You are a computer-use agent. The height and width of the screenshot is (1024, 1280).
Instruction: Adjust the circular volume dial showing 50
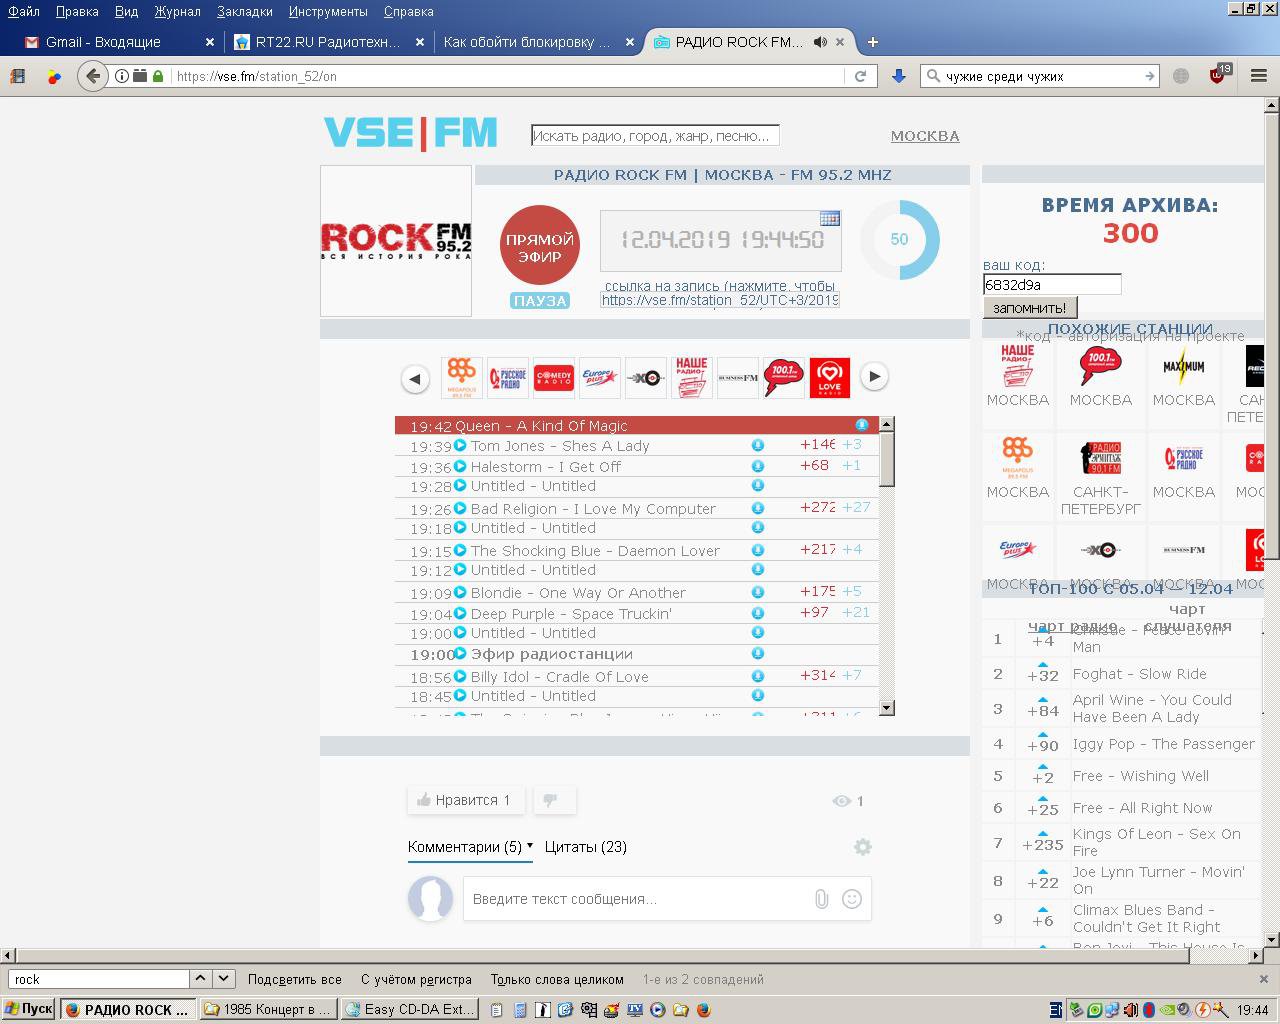pyautogui.click(x=900, y=240)
